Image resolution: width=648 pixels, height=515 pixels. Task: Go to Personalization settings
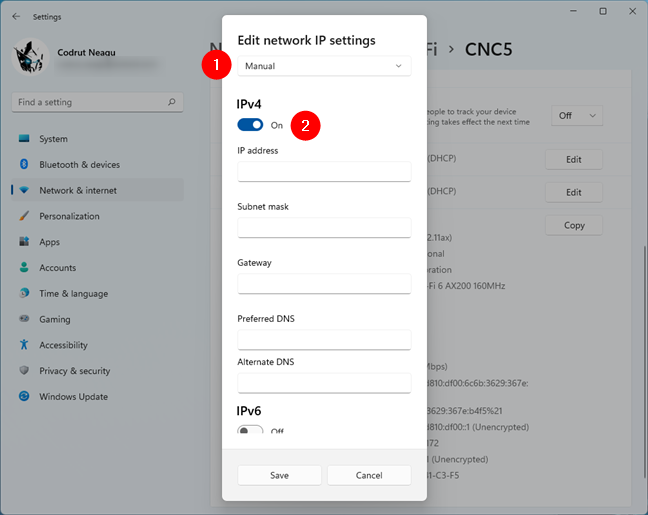click(98, 216)
